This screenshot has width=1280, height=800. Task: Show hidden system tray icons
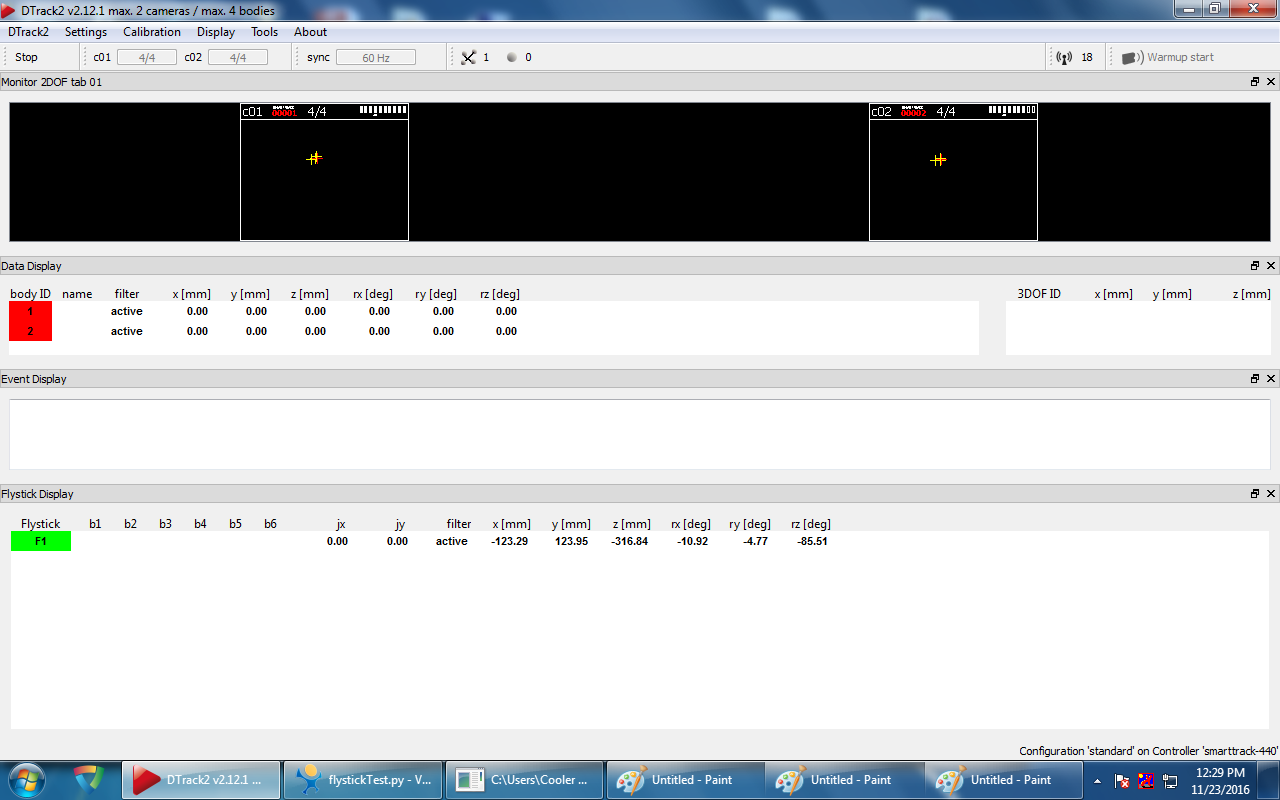[x=1098, y=781]
